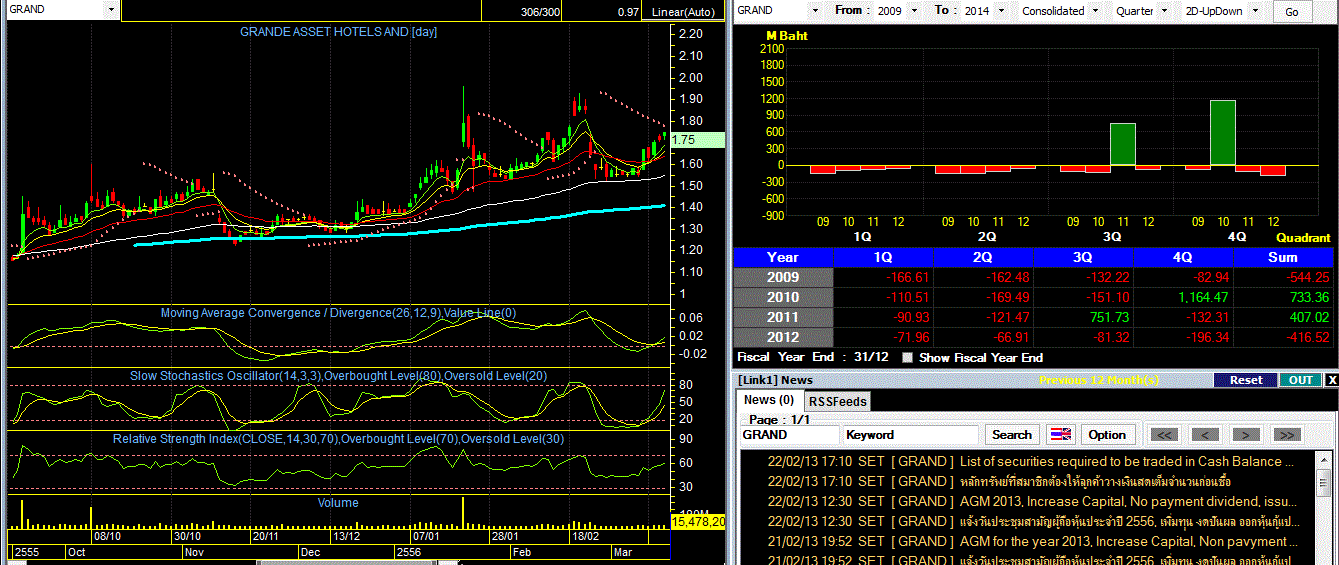This screenshot has height=565, width=1339.
Task: Select the 2012 year row header
Action: pos(783,337)
